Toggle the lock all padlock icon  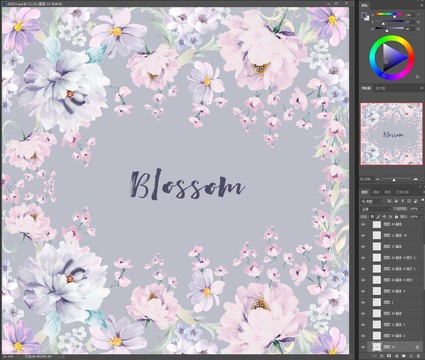(x=396, y=217)
